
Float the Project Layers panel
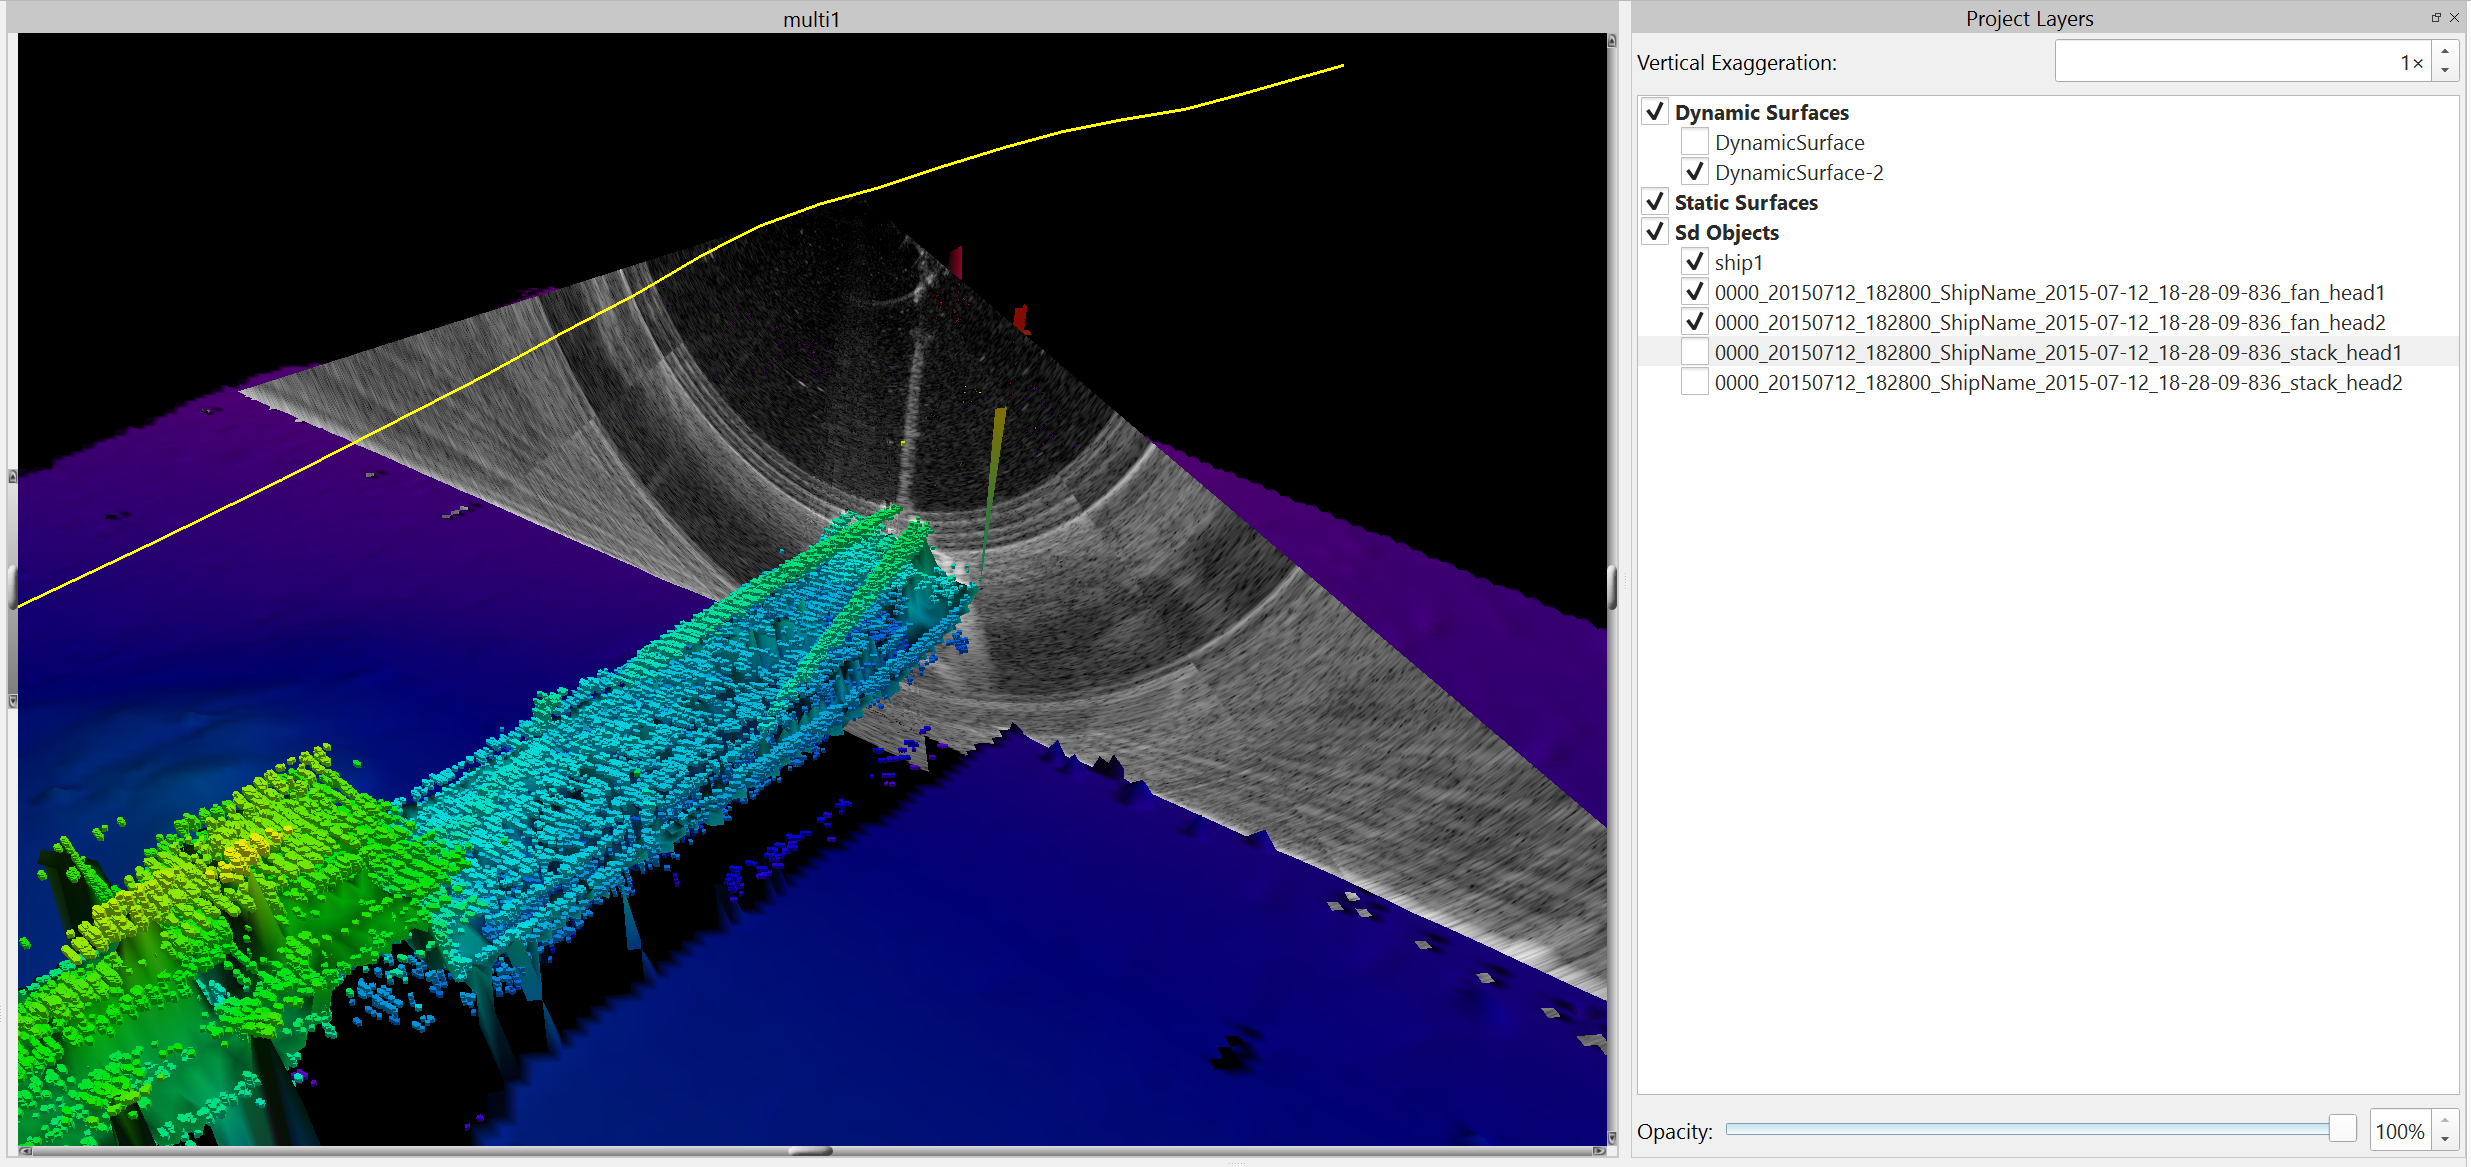tap(2436, 17)
